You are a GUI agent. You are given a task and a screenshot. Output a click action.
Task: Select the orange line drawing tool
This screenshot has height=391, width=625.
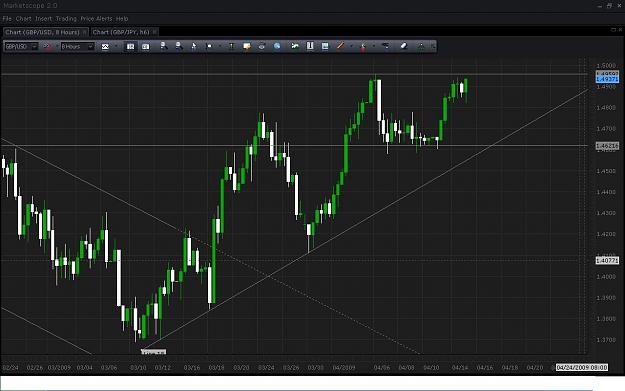point(340,46)
